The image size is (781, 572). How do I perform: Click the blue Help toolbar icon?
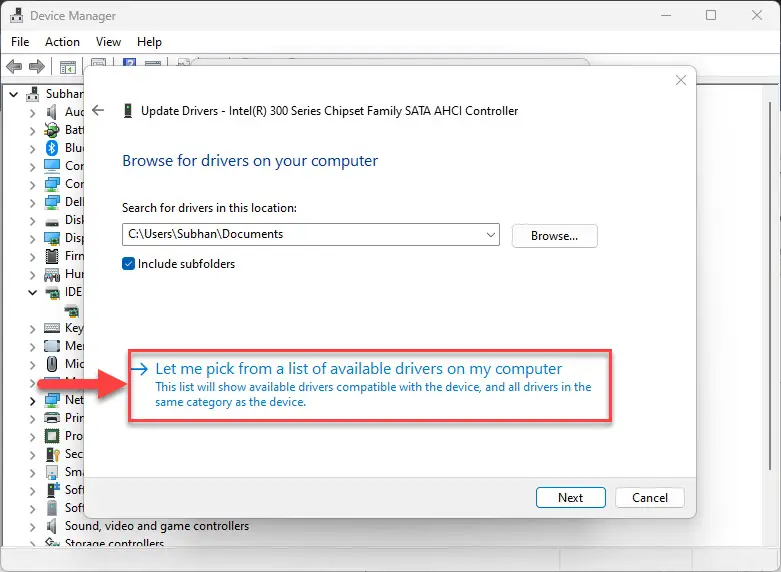click(130, 63)
